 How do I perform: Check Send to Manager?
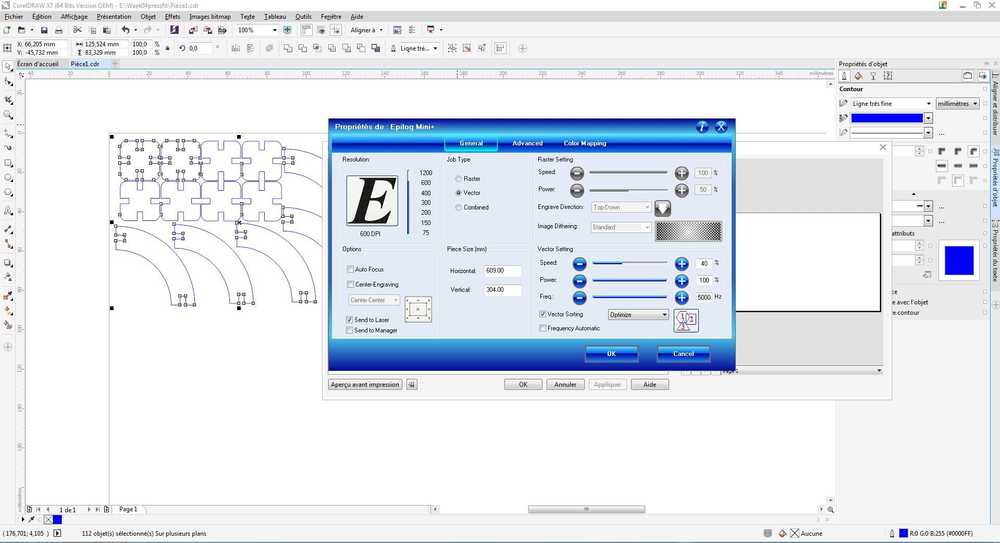(x=349, y=331)
